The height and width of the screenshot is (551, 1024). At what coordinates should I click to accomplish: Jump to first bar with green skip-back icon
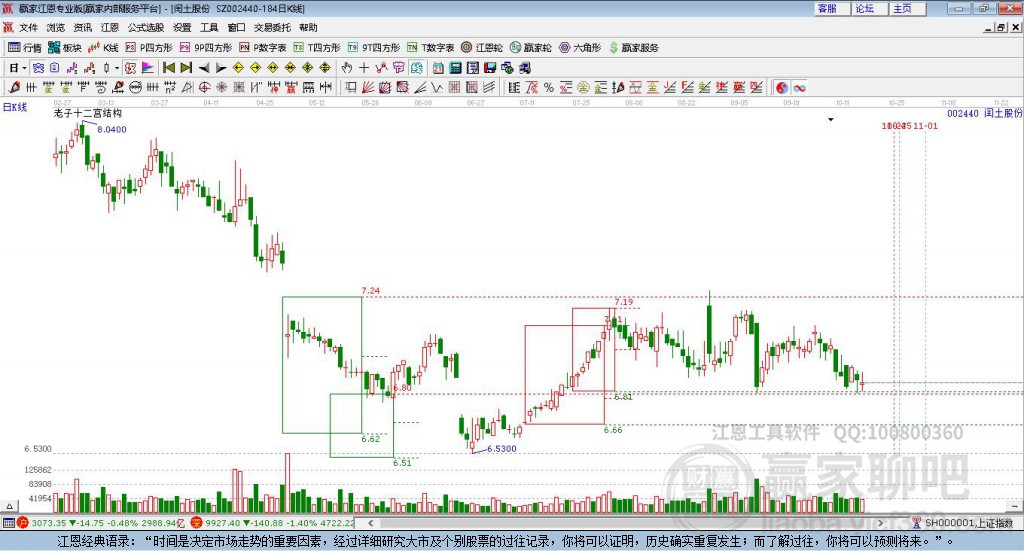coord(169,68)
